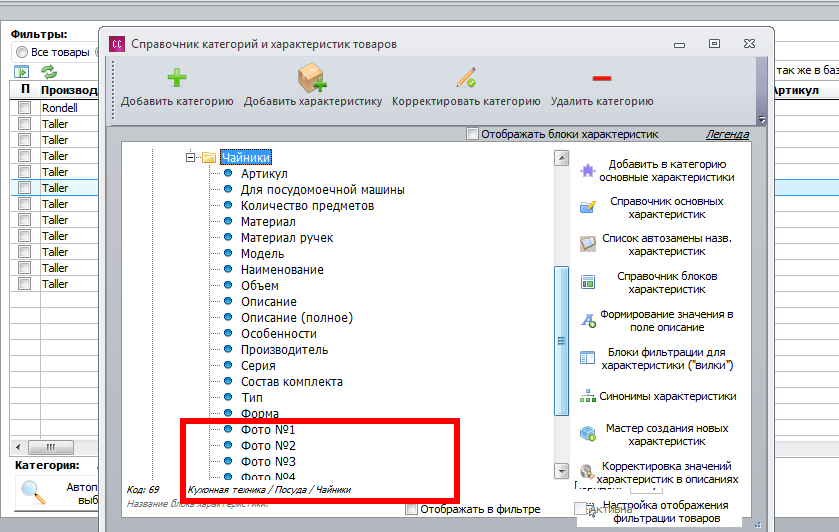
Task: Select the Объем characteristic
Action: (x=260, y=286)
